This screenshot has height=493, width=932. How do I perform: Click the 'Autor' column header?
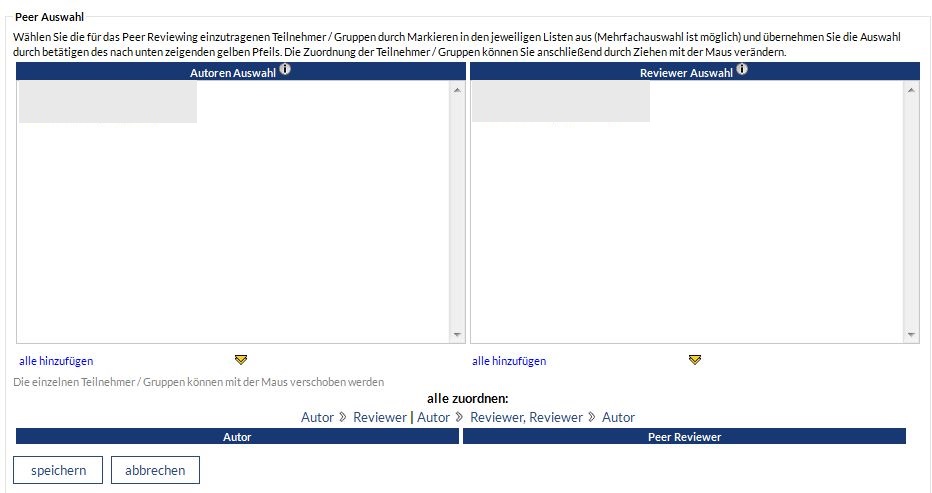pyautogui.click(x=237, y=437)
